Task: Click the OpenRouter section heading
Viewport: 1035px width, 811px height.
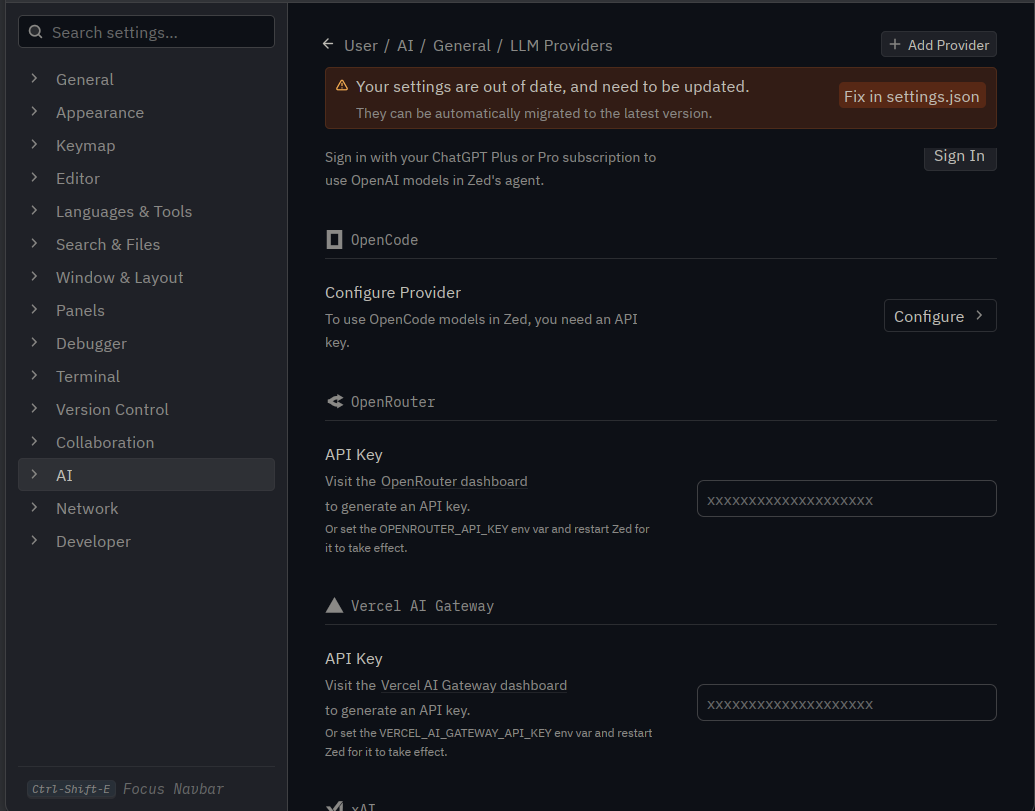Action: (393, 401)
